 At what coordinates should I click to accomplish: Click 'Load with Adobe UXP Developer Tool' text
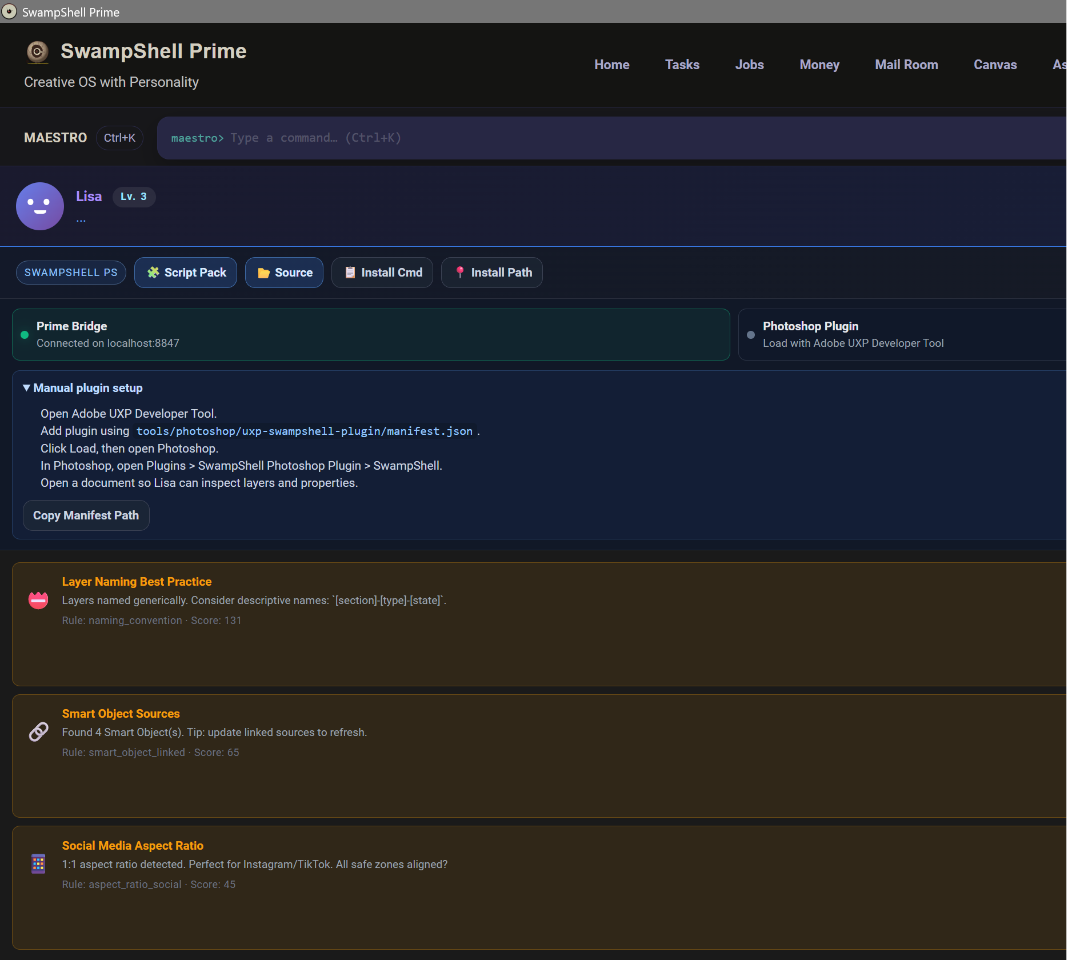pyautogui.click(x=853, y=344)
